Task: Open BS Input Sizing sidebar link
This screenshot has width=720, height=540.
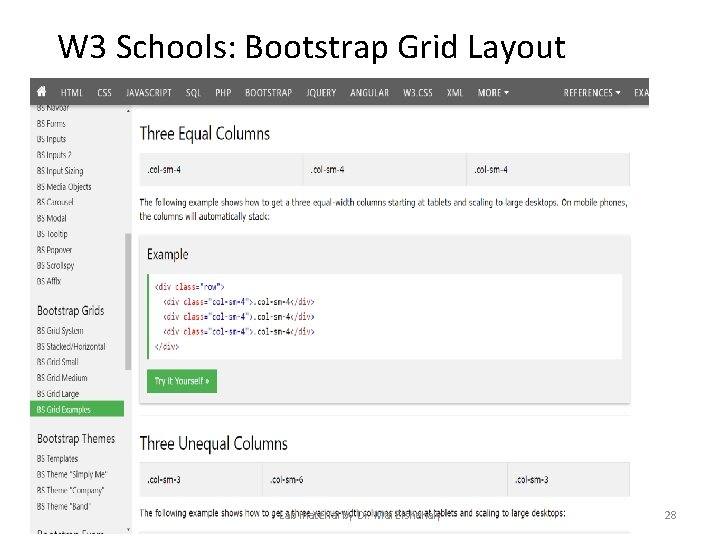Action: pos(60,171)
